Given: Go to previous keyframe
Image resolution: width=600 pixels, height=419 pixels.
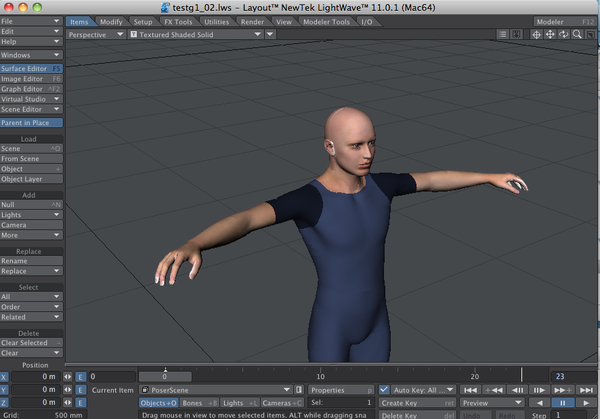Looking at the screenshot, I should [494, 390].
